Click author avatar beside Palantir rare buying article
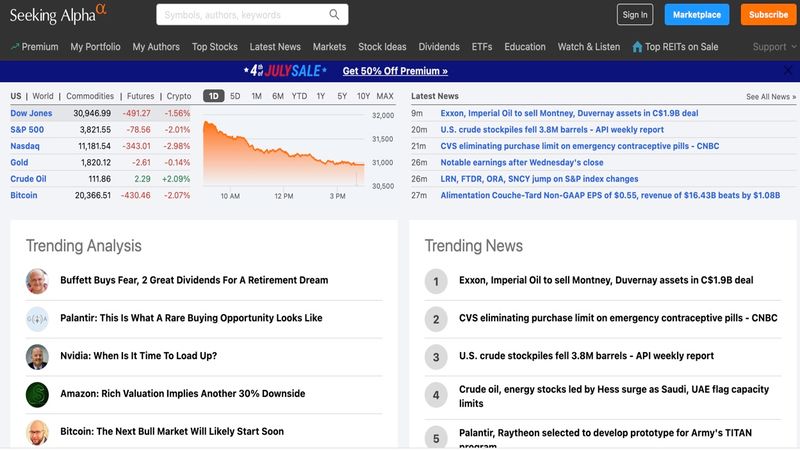 tap(37, 319)
